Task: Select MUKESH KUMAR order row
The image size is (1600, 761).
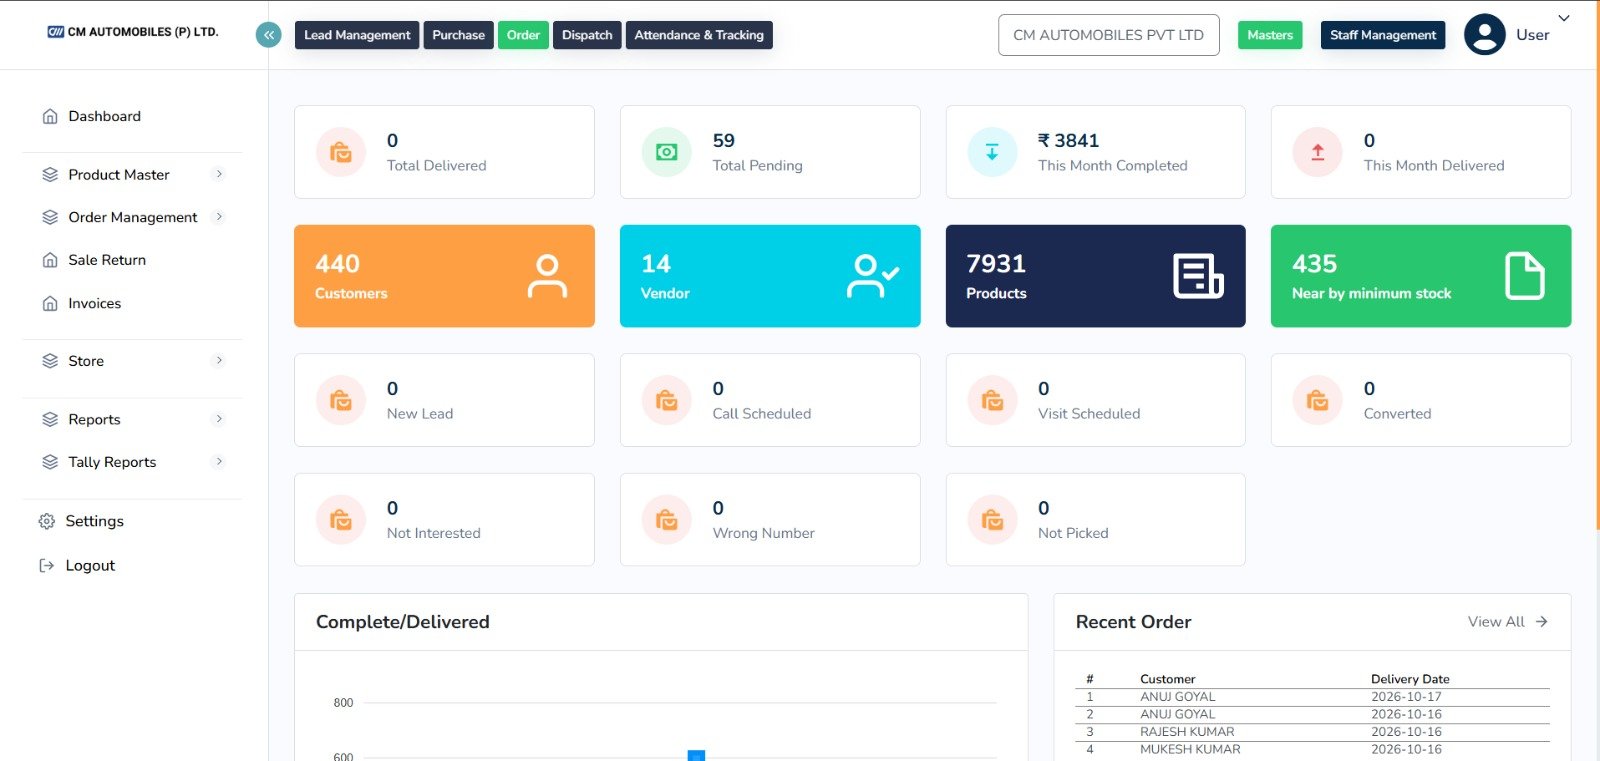Action: [1312, 750]
